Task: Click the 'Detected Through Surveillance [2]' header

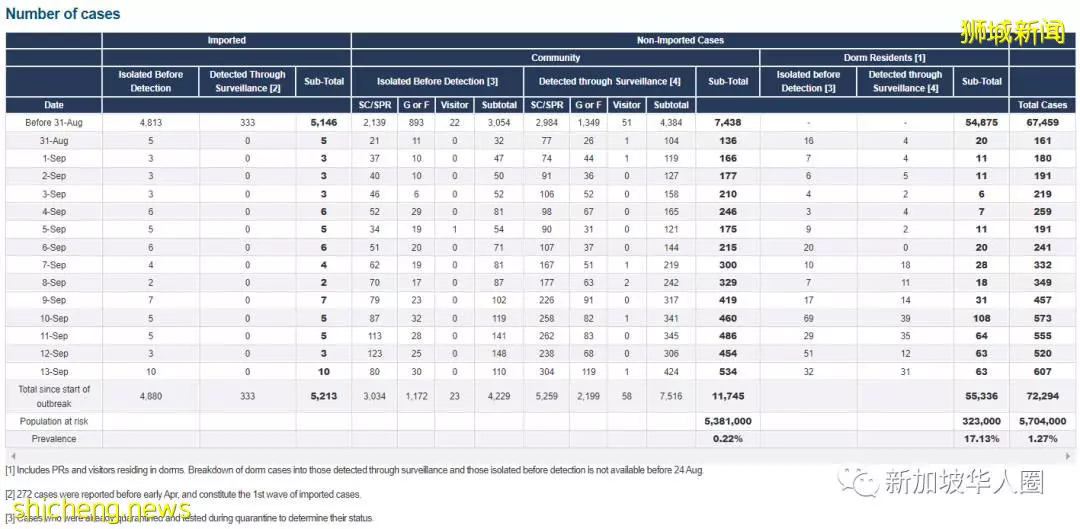Action: click(x=248, y=81)
